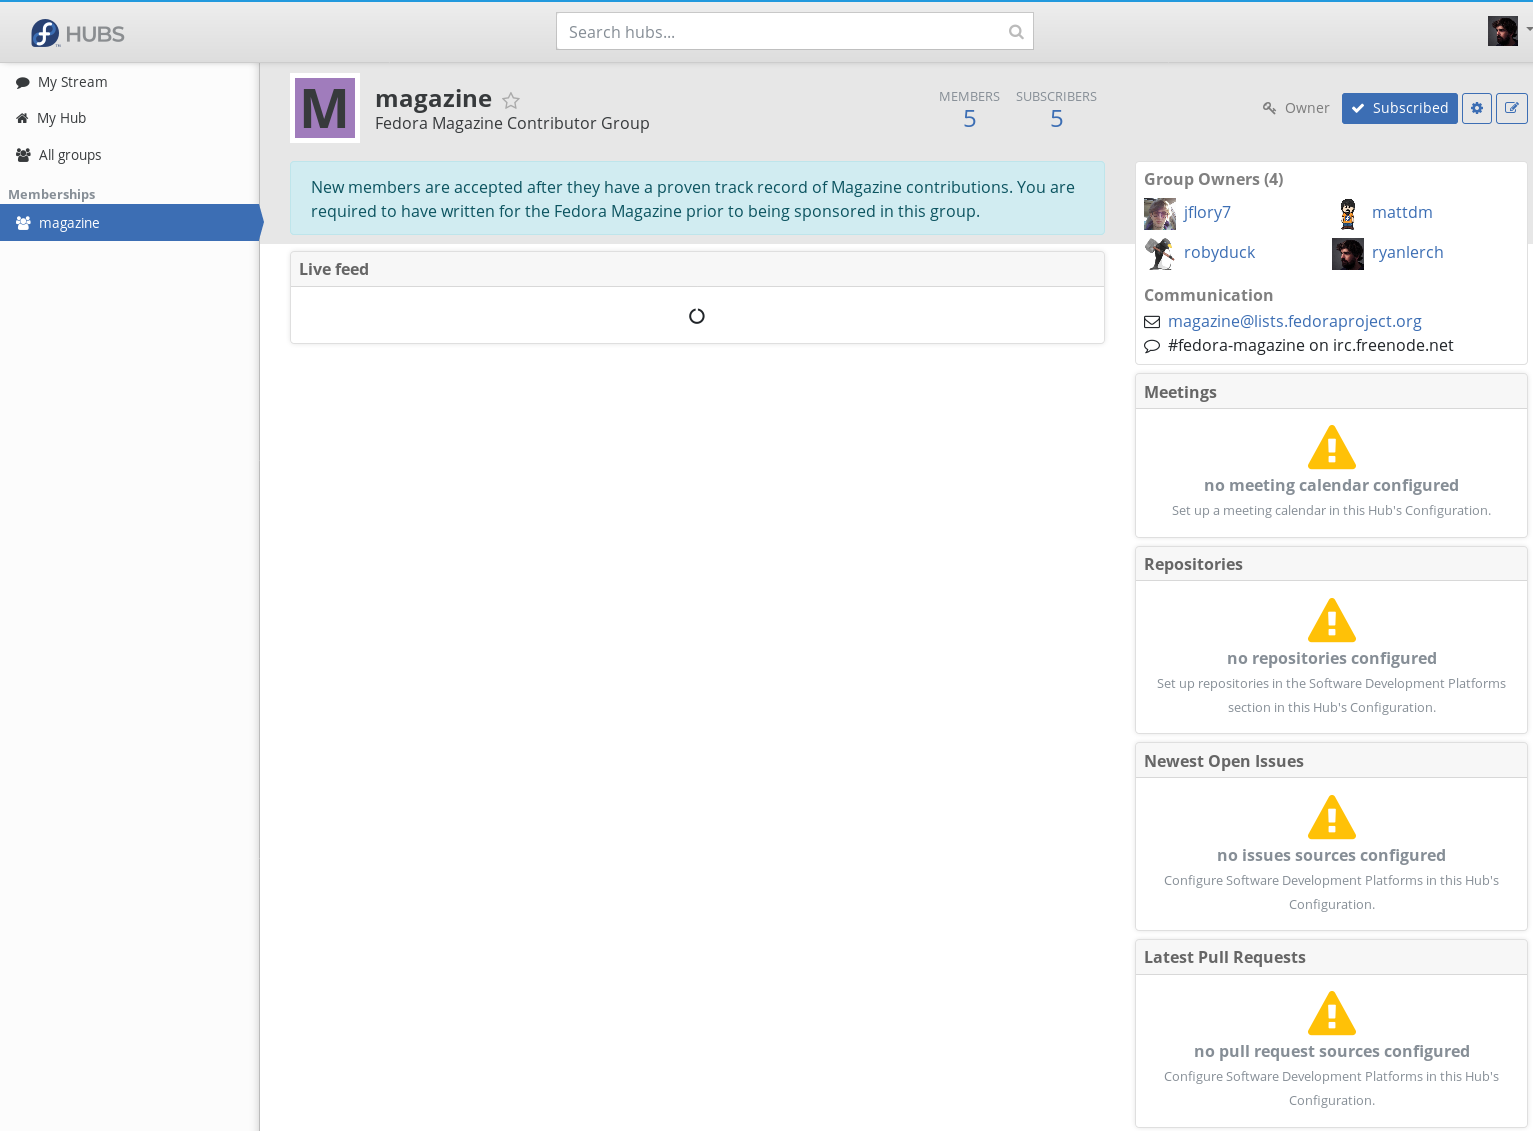
Task: Click the mailing list envelope icon
Action: click(x=1152, y=322)
